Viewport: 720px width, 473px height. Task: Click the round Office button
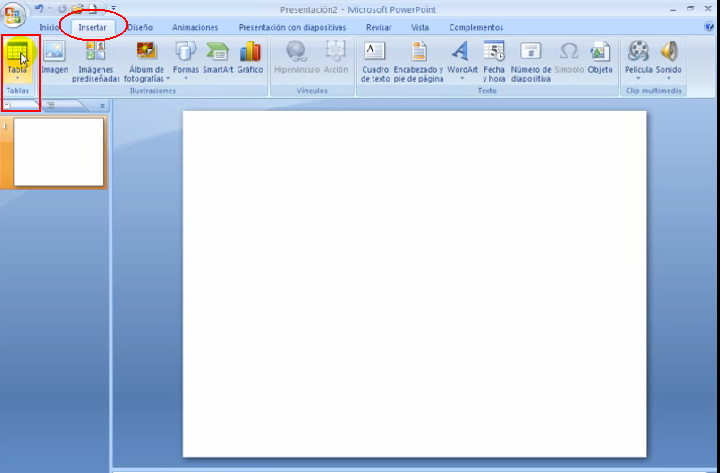click(x=14, y=16)
